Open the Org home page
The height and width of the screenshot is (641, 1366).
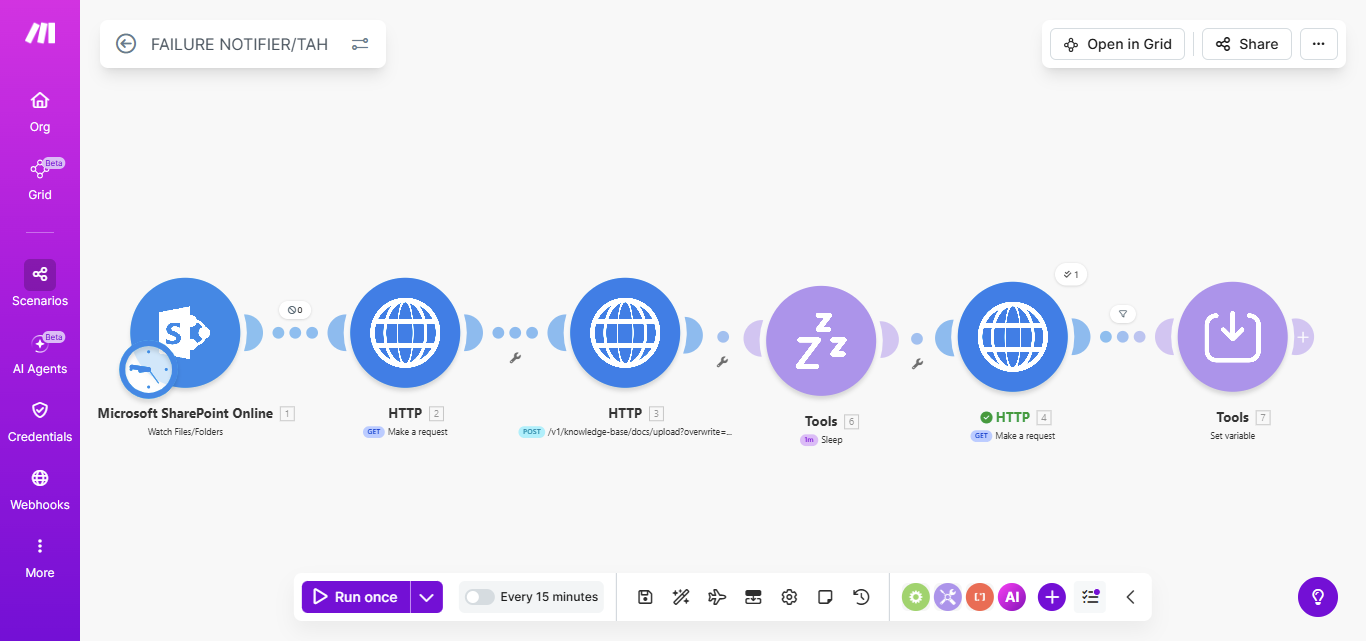coord(40,111)
